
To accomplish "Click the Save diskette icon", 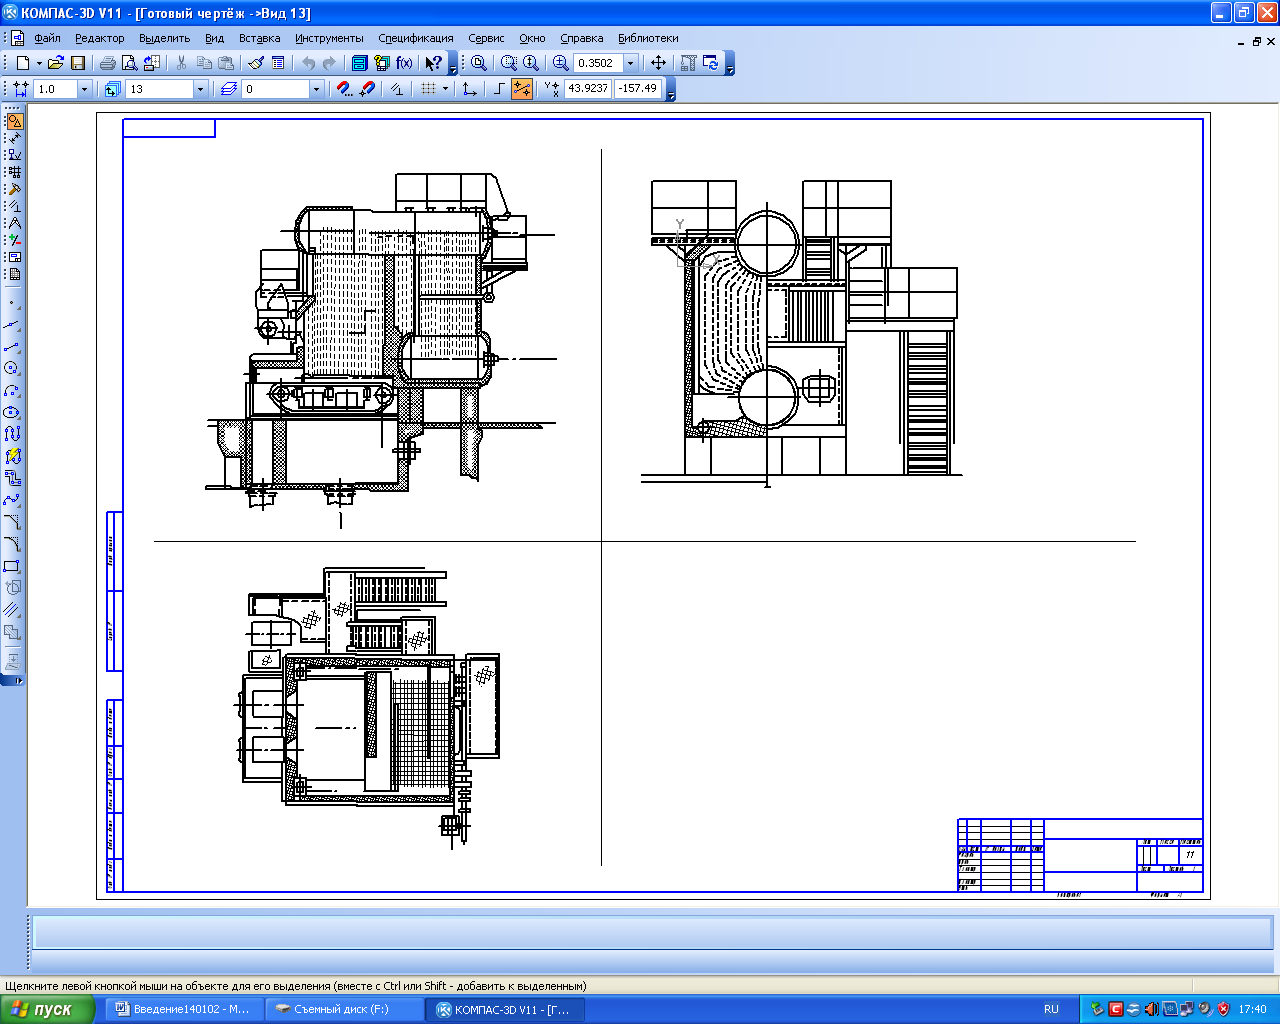I will 78,63.
